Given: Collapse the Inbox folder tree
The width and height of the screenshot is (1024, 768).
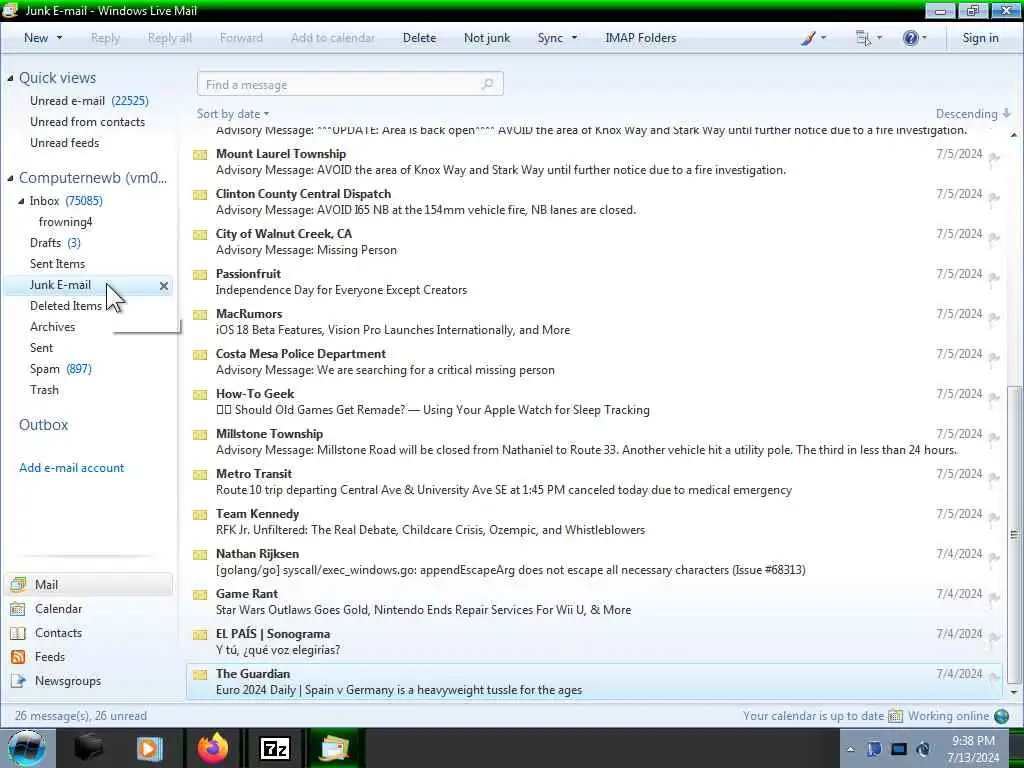Looking at the screenshot, I should click(21, 201).
